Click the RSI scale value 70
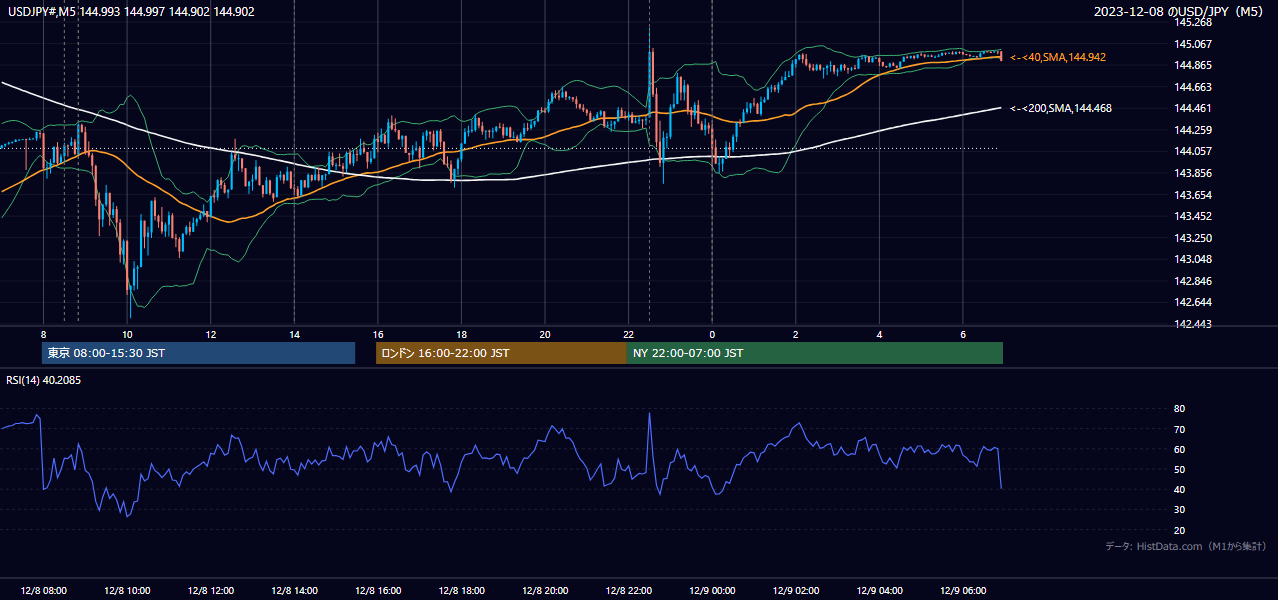 pos(1180,430)
